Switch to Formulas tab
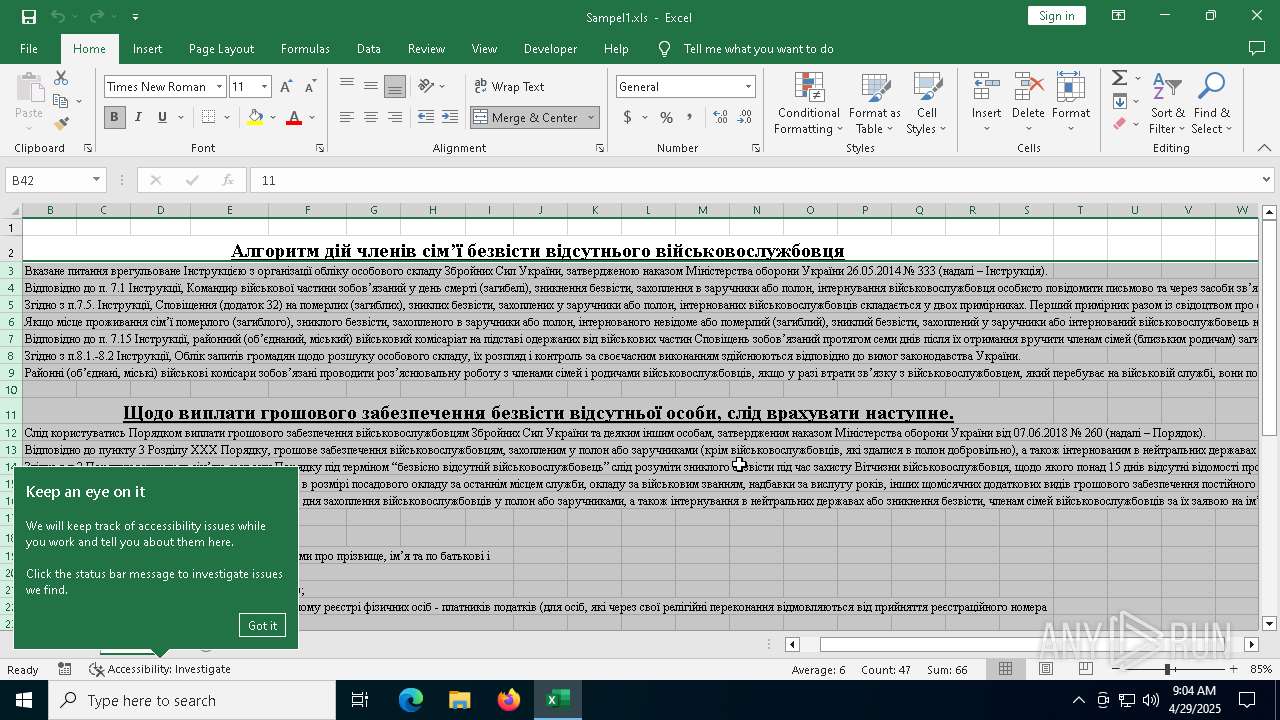 pyautogui.click(x=305, y=48)
